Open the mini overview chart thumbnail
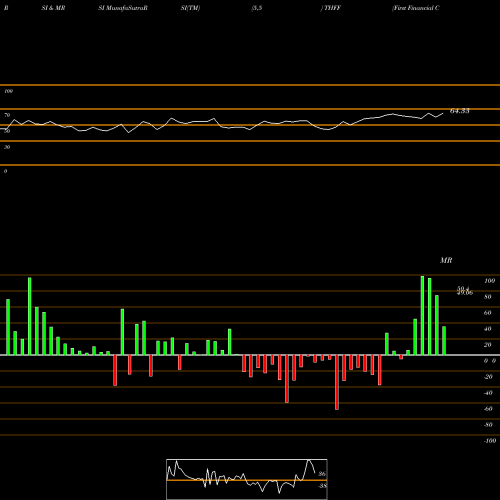 247,479
